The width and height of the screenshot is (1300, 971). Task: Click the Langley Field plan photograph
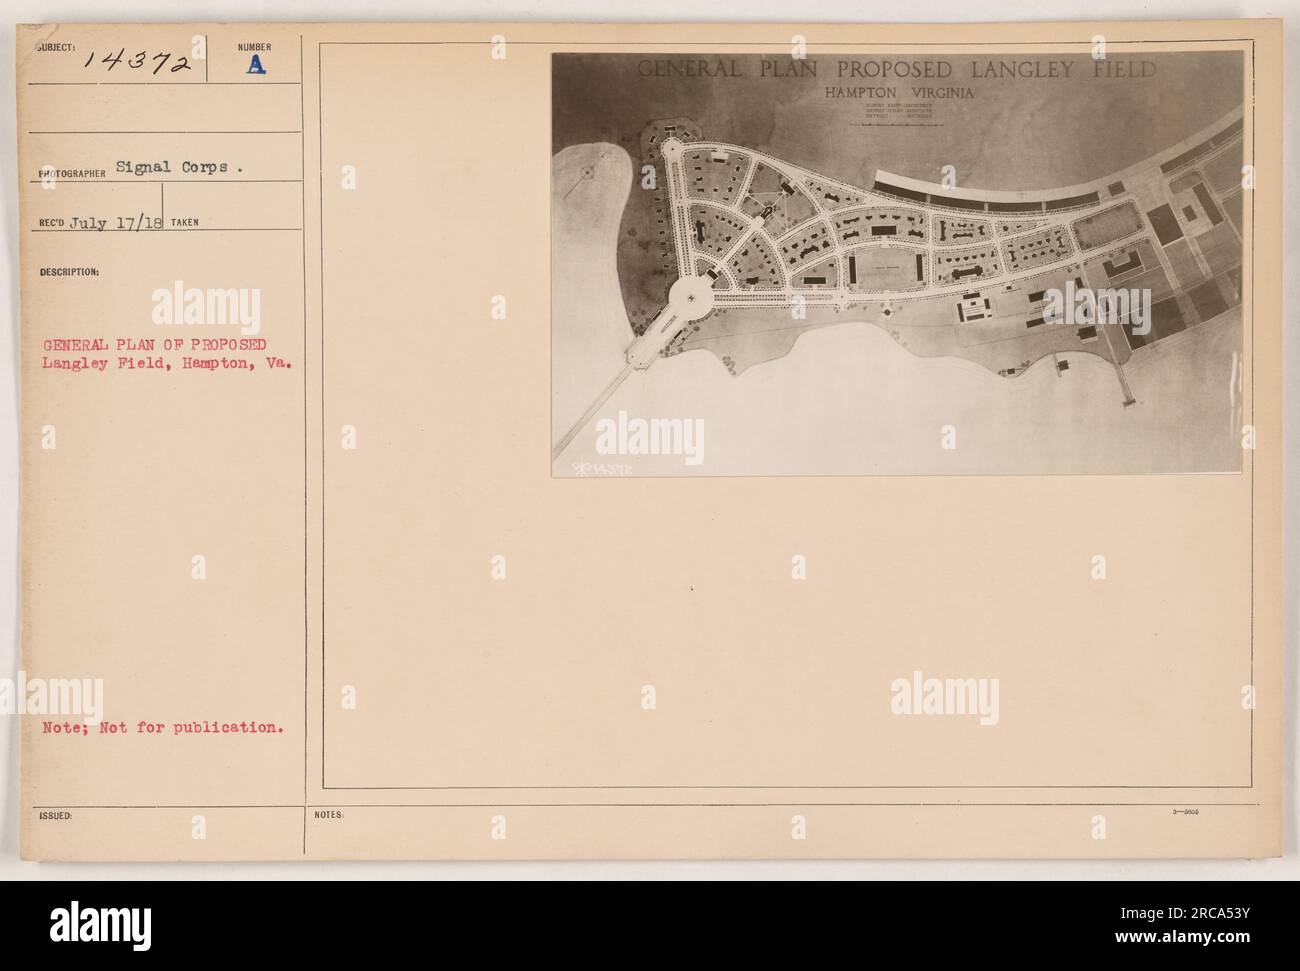898,264
